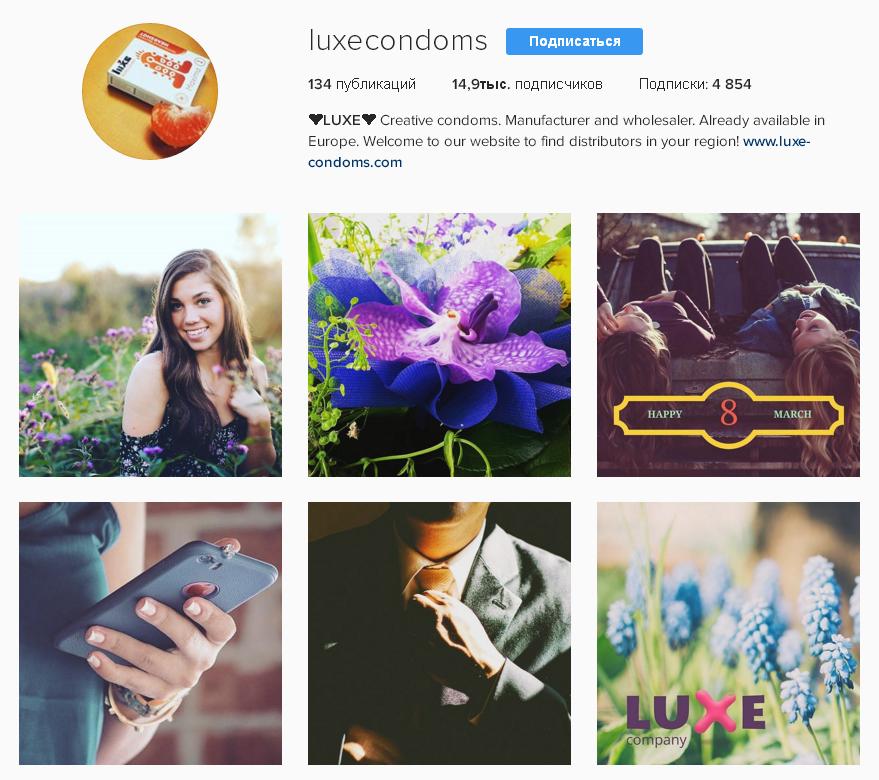Screen dimensions: 879x780
Task: Click the tangerine slice in the avatar
Action: point(182,123)
